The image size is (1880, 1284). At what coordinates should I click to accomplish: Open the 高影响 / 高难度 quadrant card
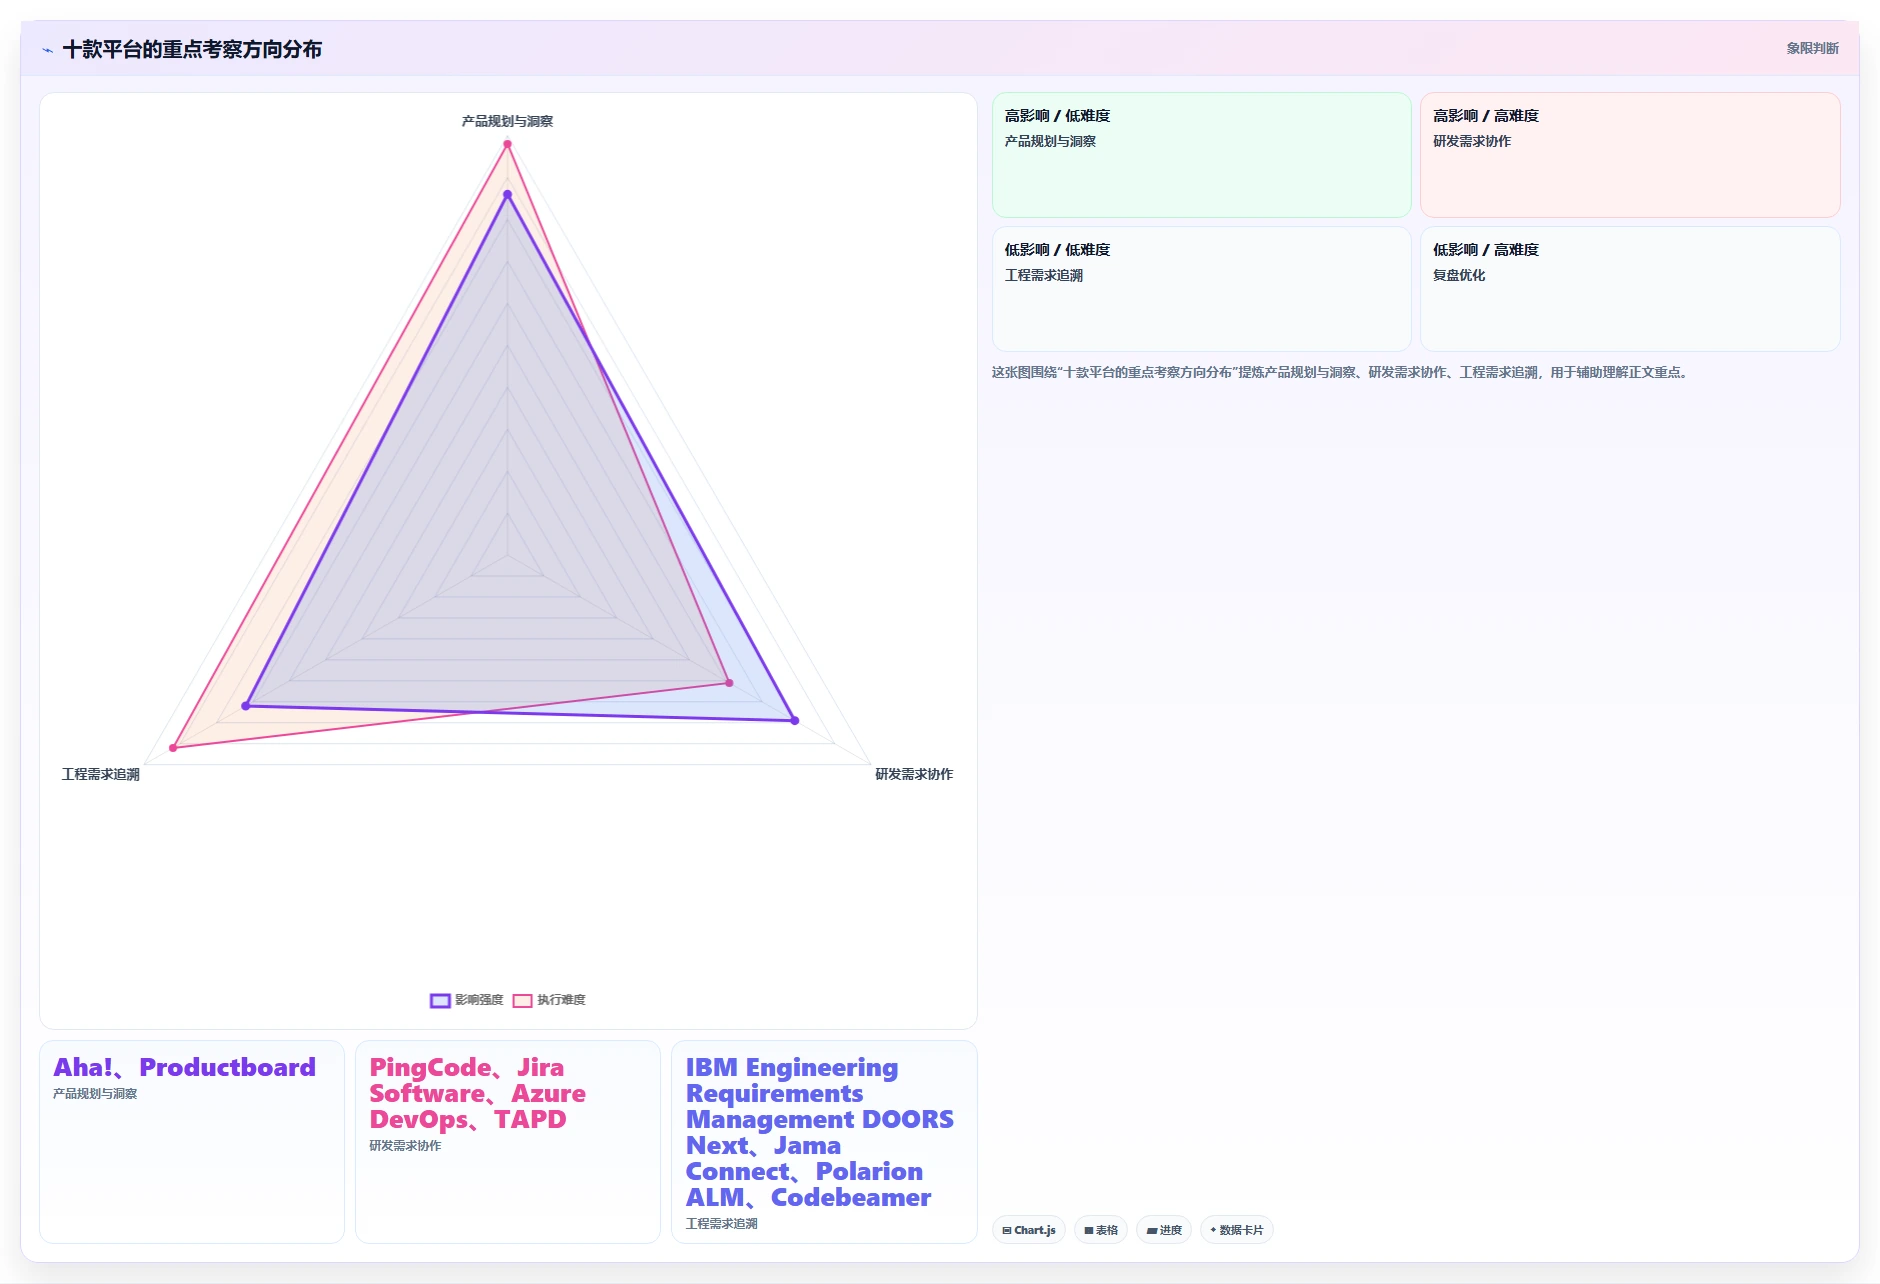(x=1630, y=155)
